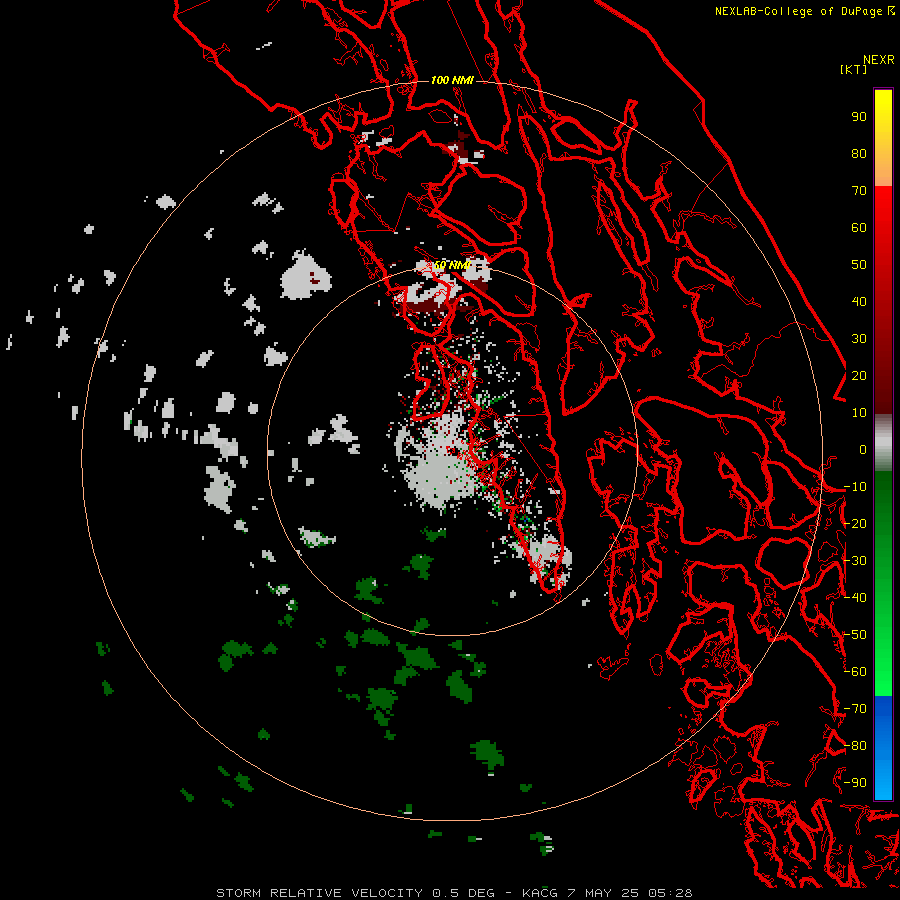Click the 10 value on the velocity scale

point(859,413)
